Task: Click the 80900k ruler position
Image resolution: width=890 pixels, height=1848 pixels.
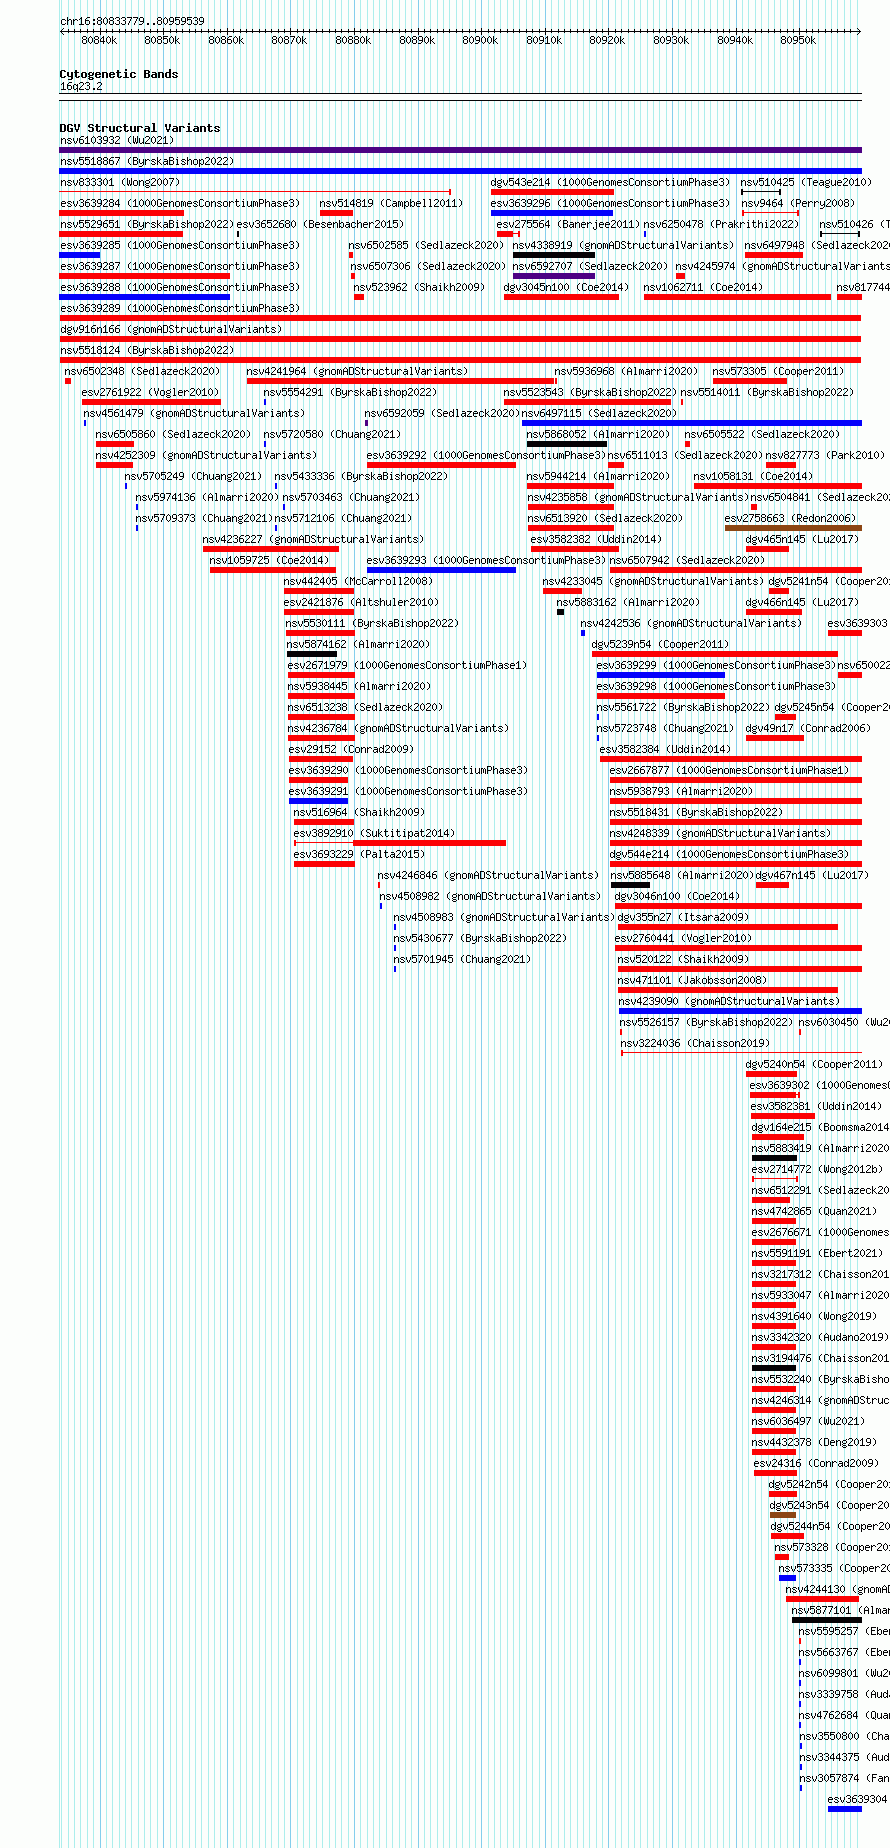Action: (x=480, y=40)
